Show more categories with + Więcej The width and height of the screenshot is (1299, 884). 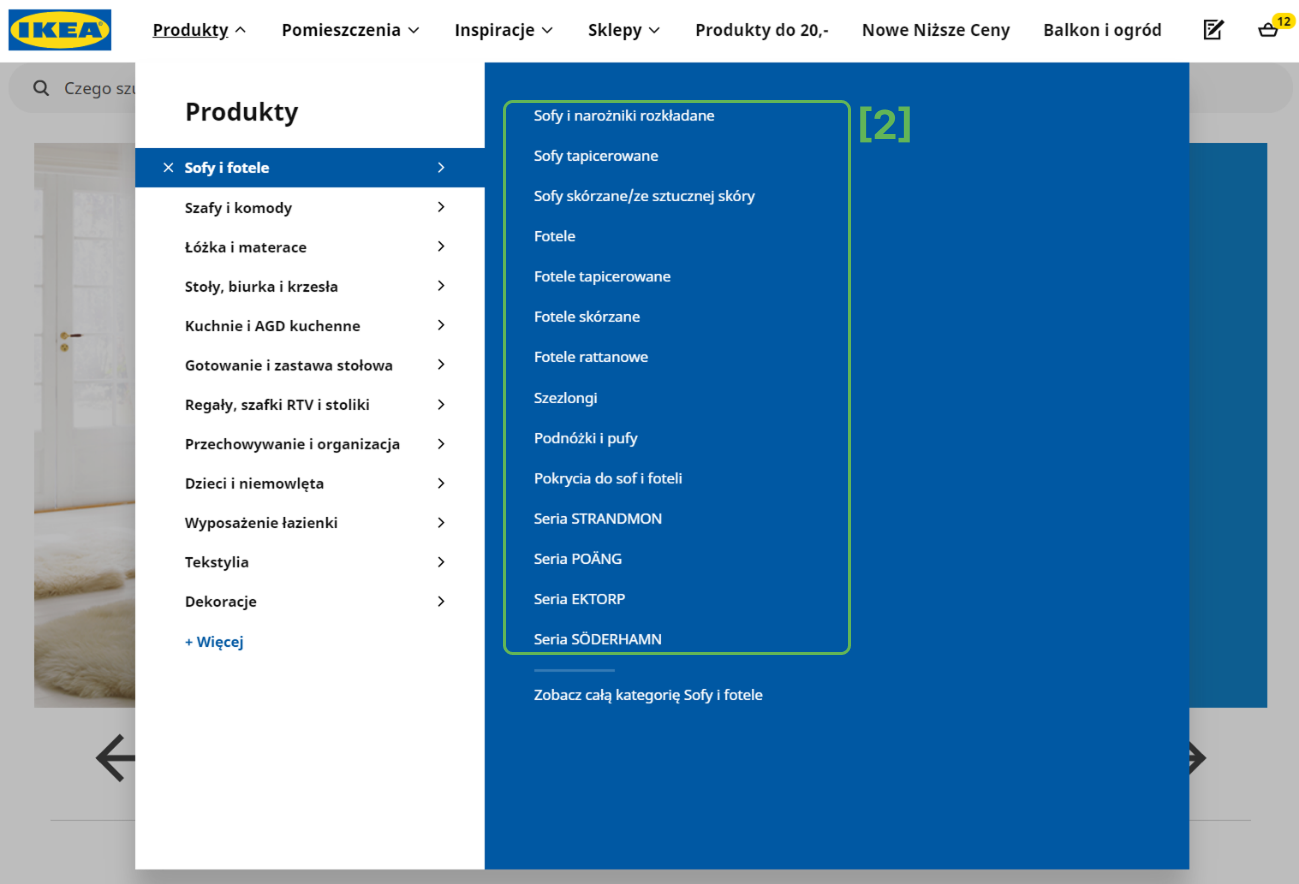coord(214,642)
